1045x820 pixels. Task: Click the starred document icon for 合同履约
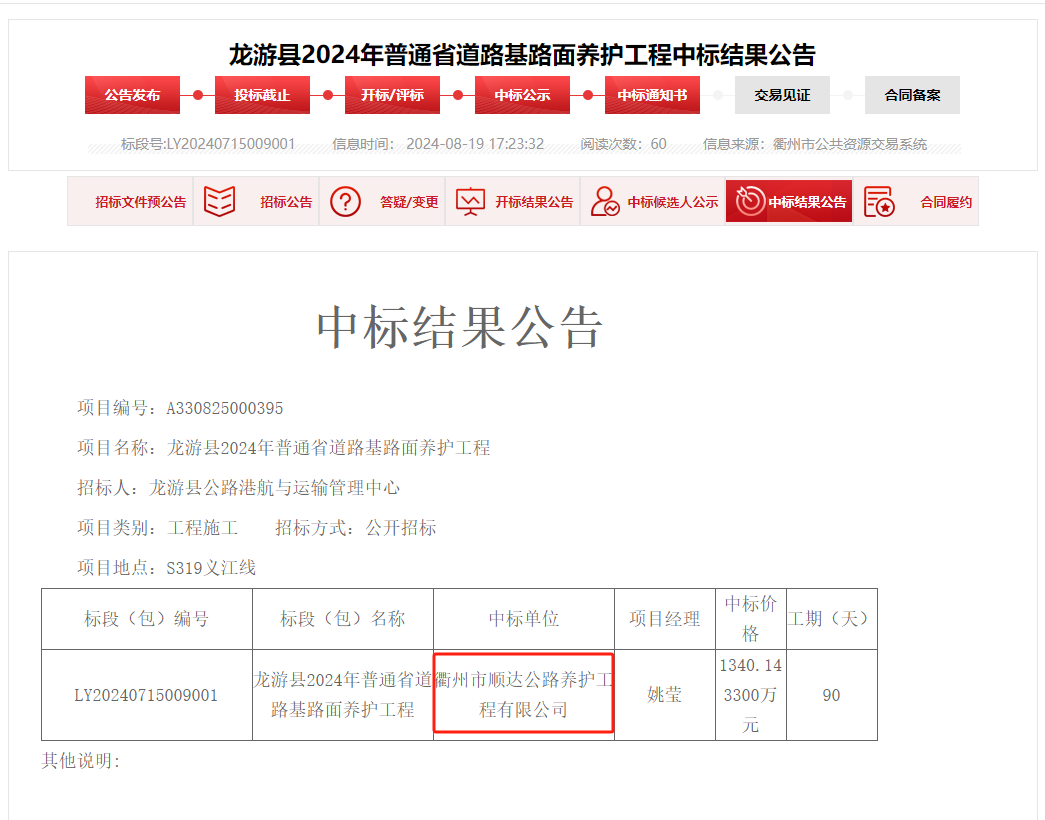pyautogui.click(x=879, y=201)
